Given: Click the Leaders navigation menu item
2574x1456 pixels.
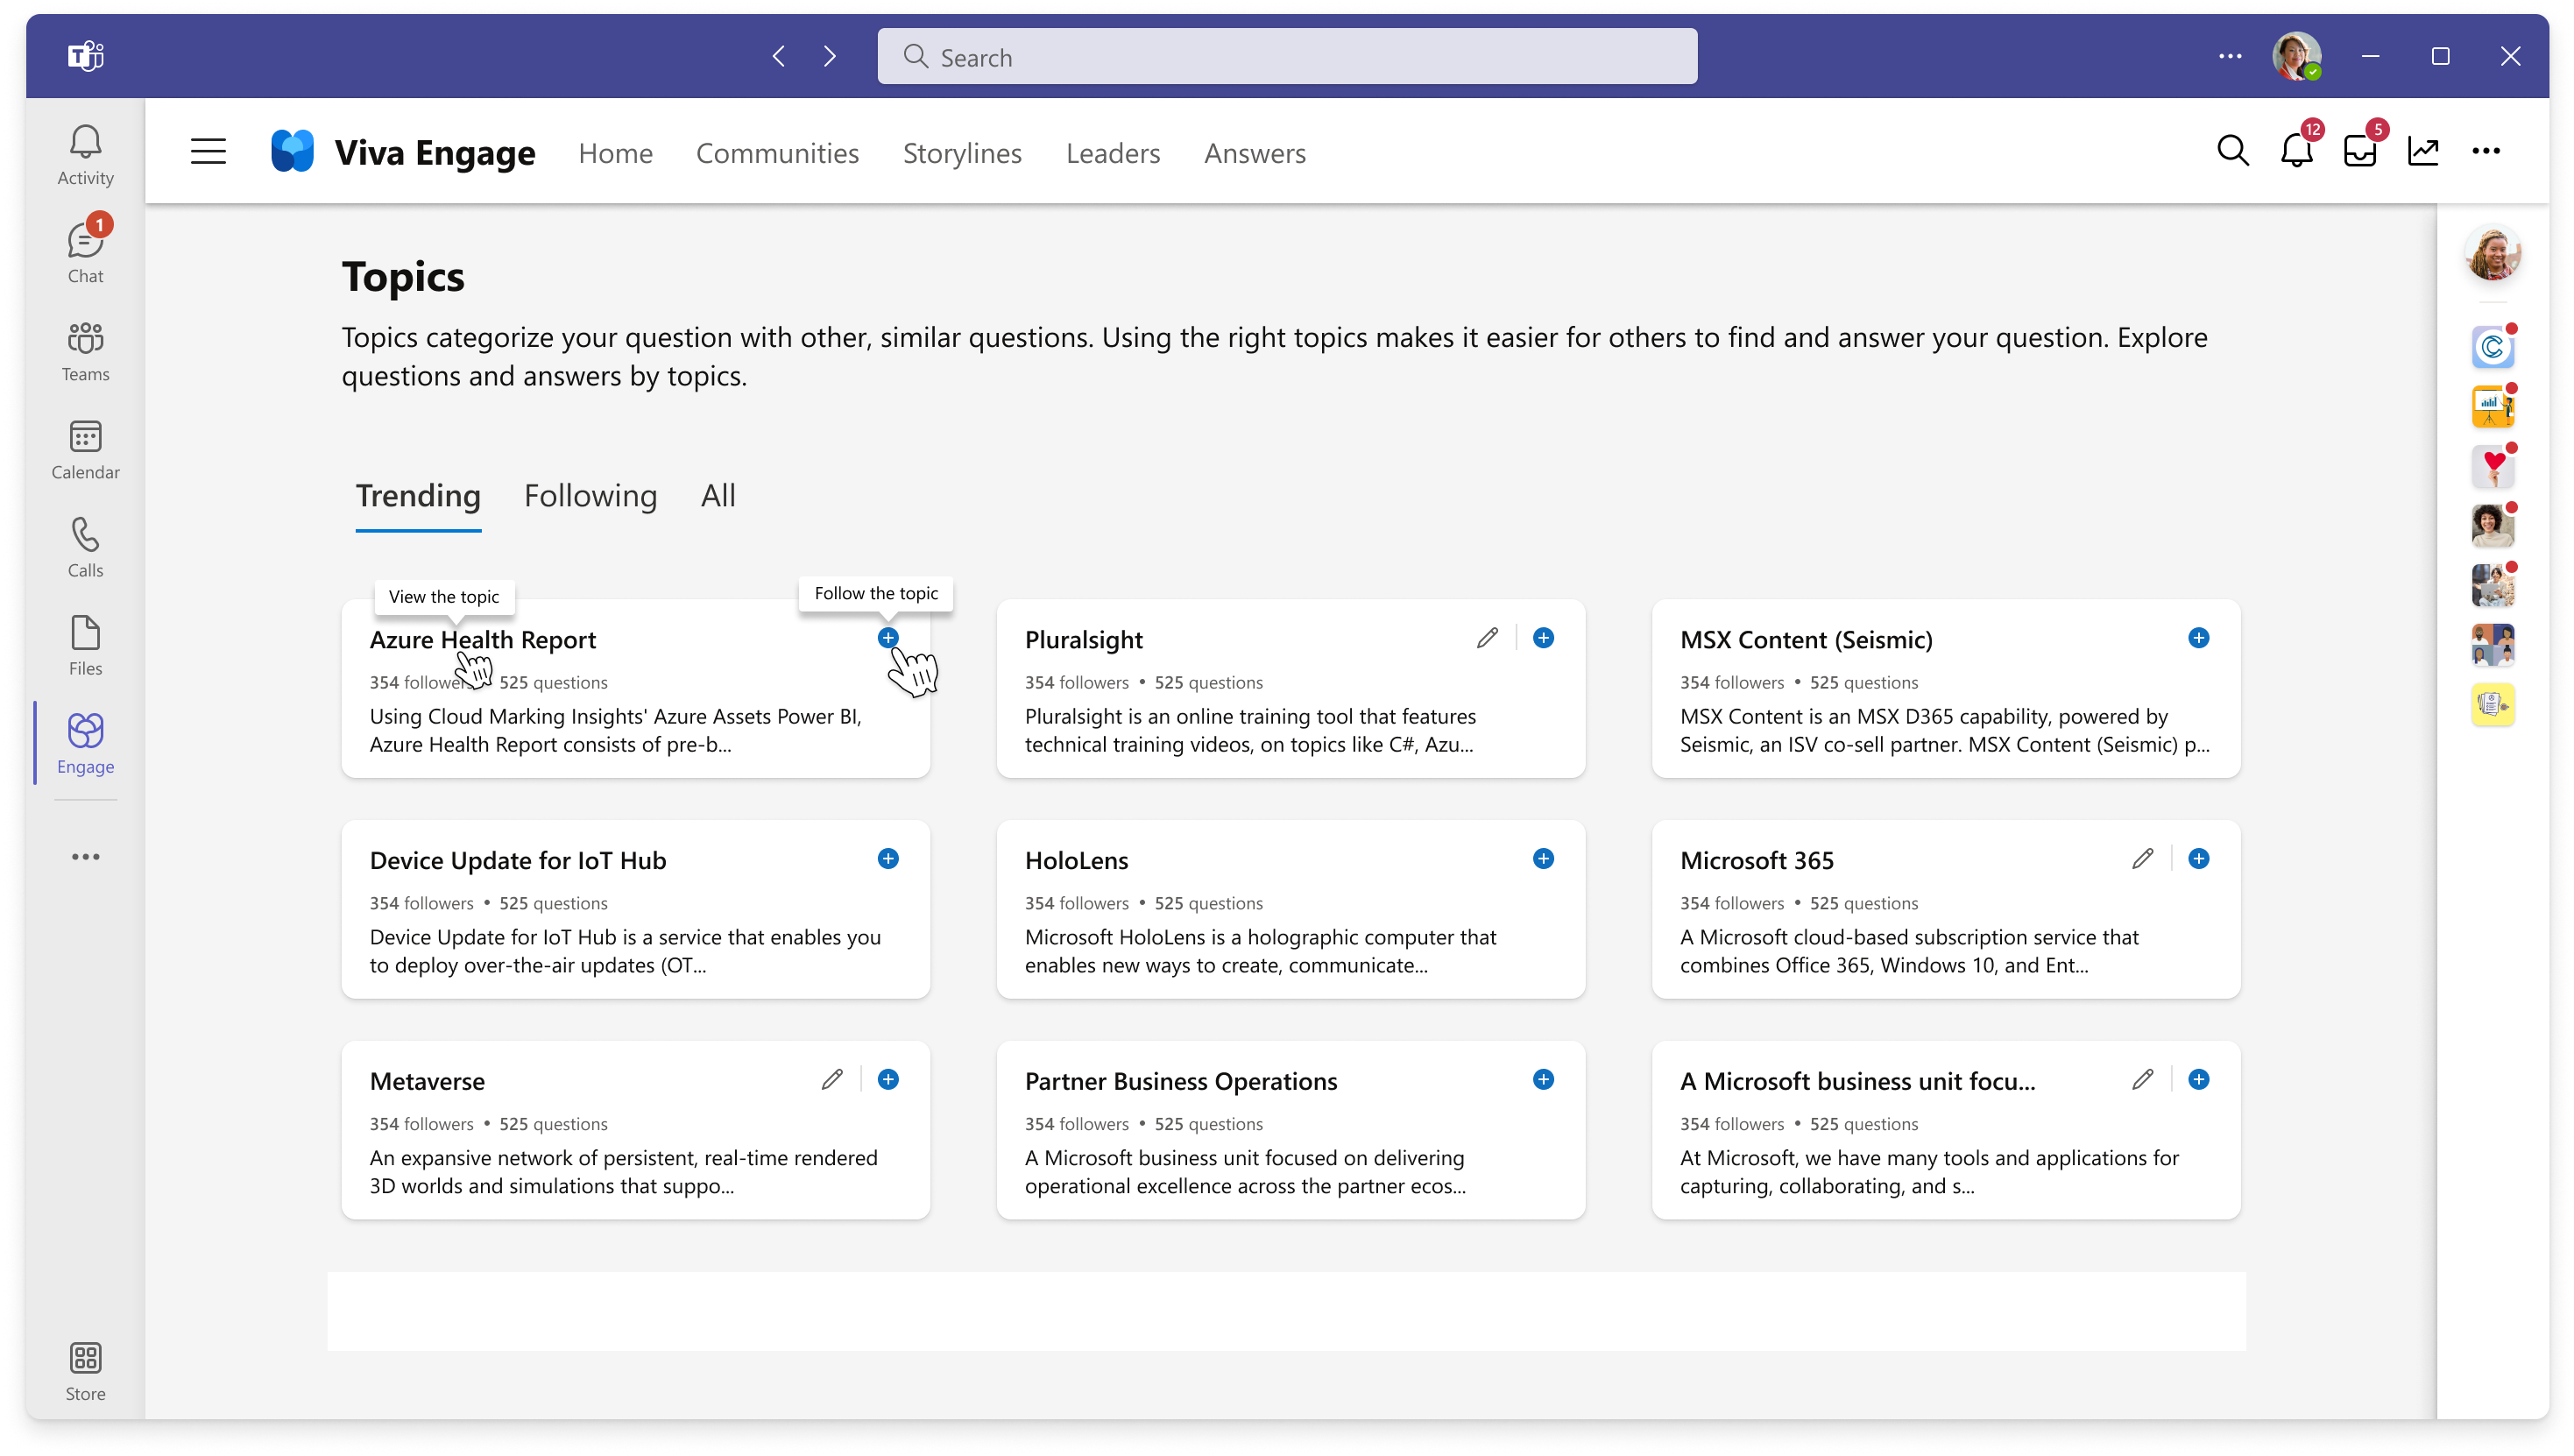Looking at the screenshot, I should point(1110,152).
